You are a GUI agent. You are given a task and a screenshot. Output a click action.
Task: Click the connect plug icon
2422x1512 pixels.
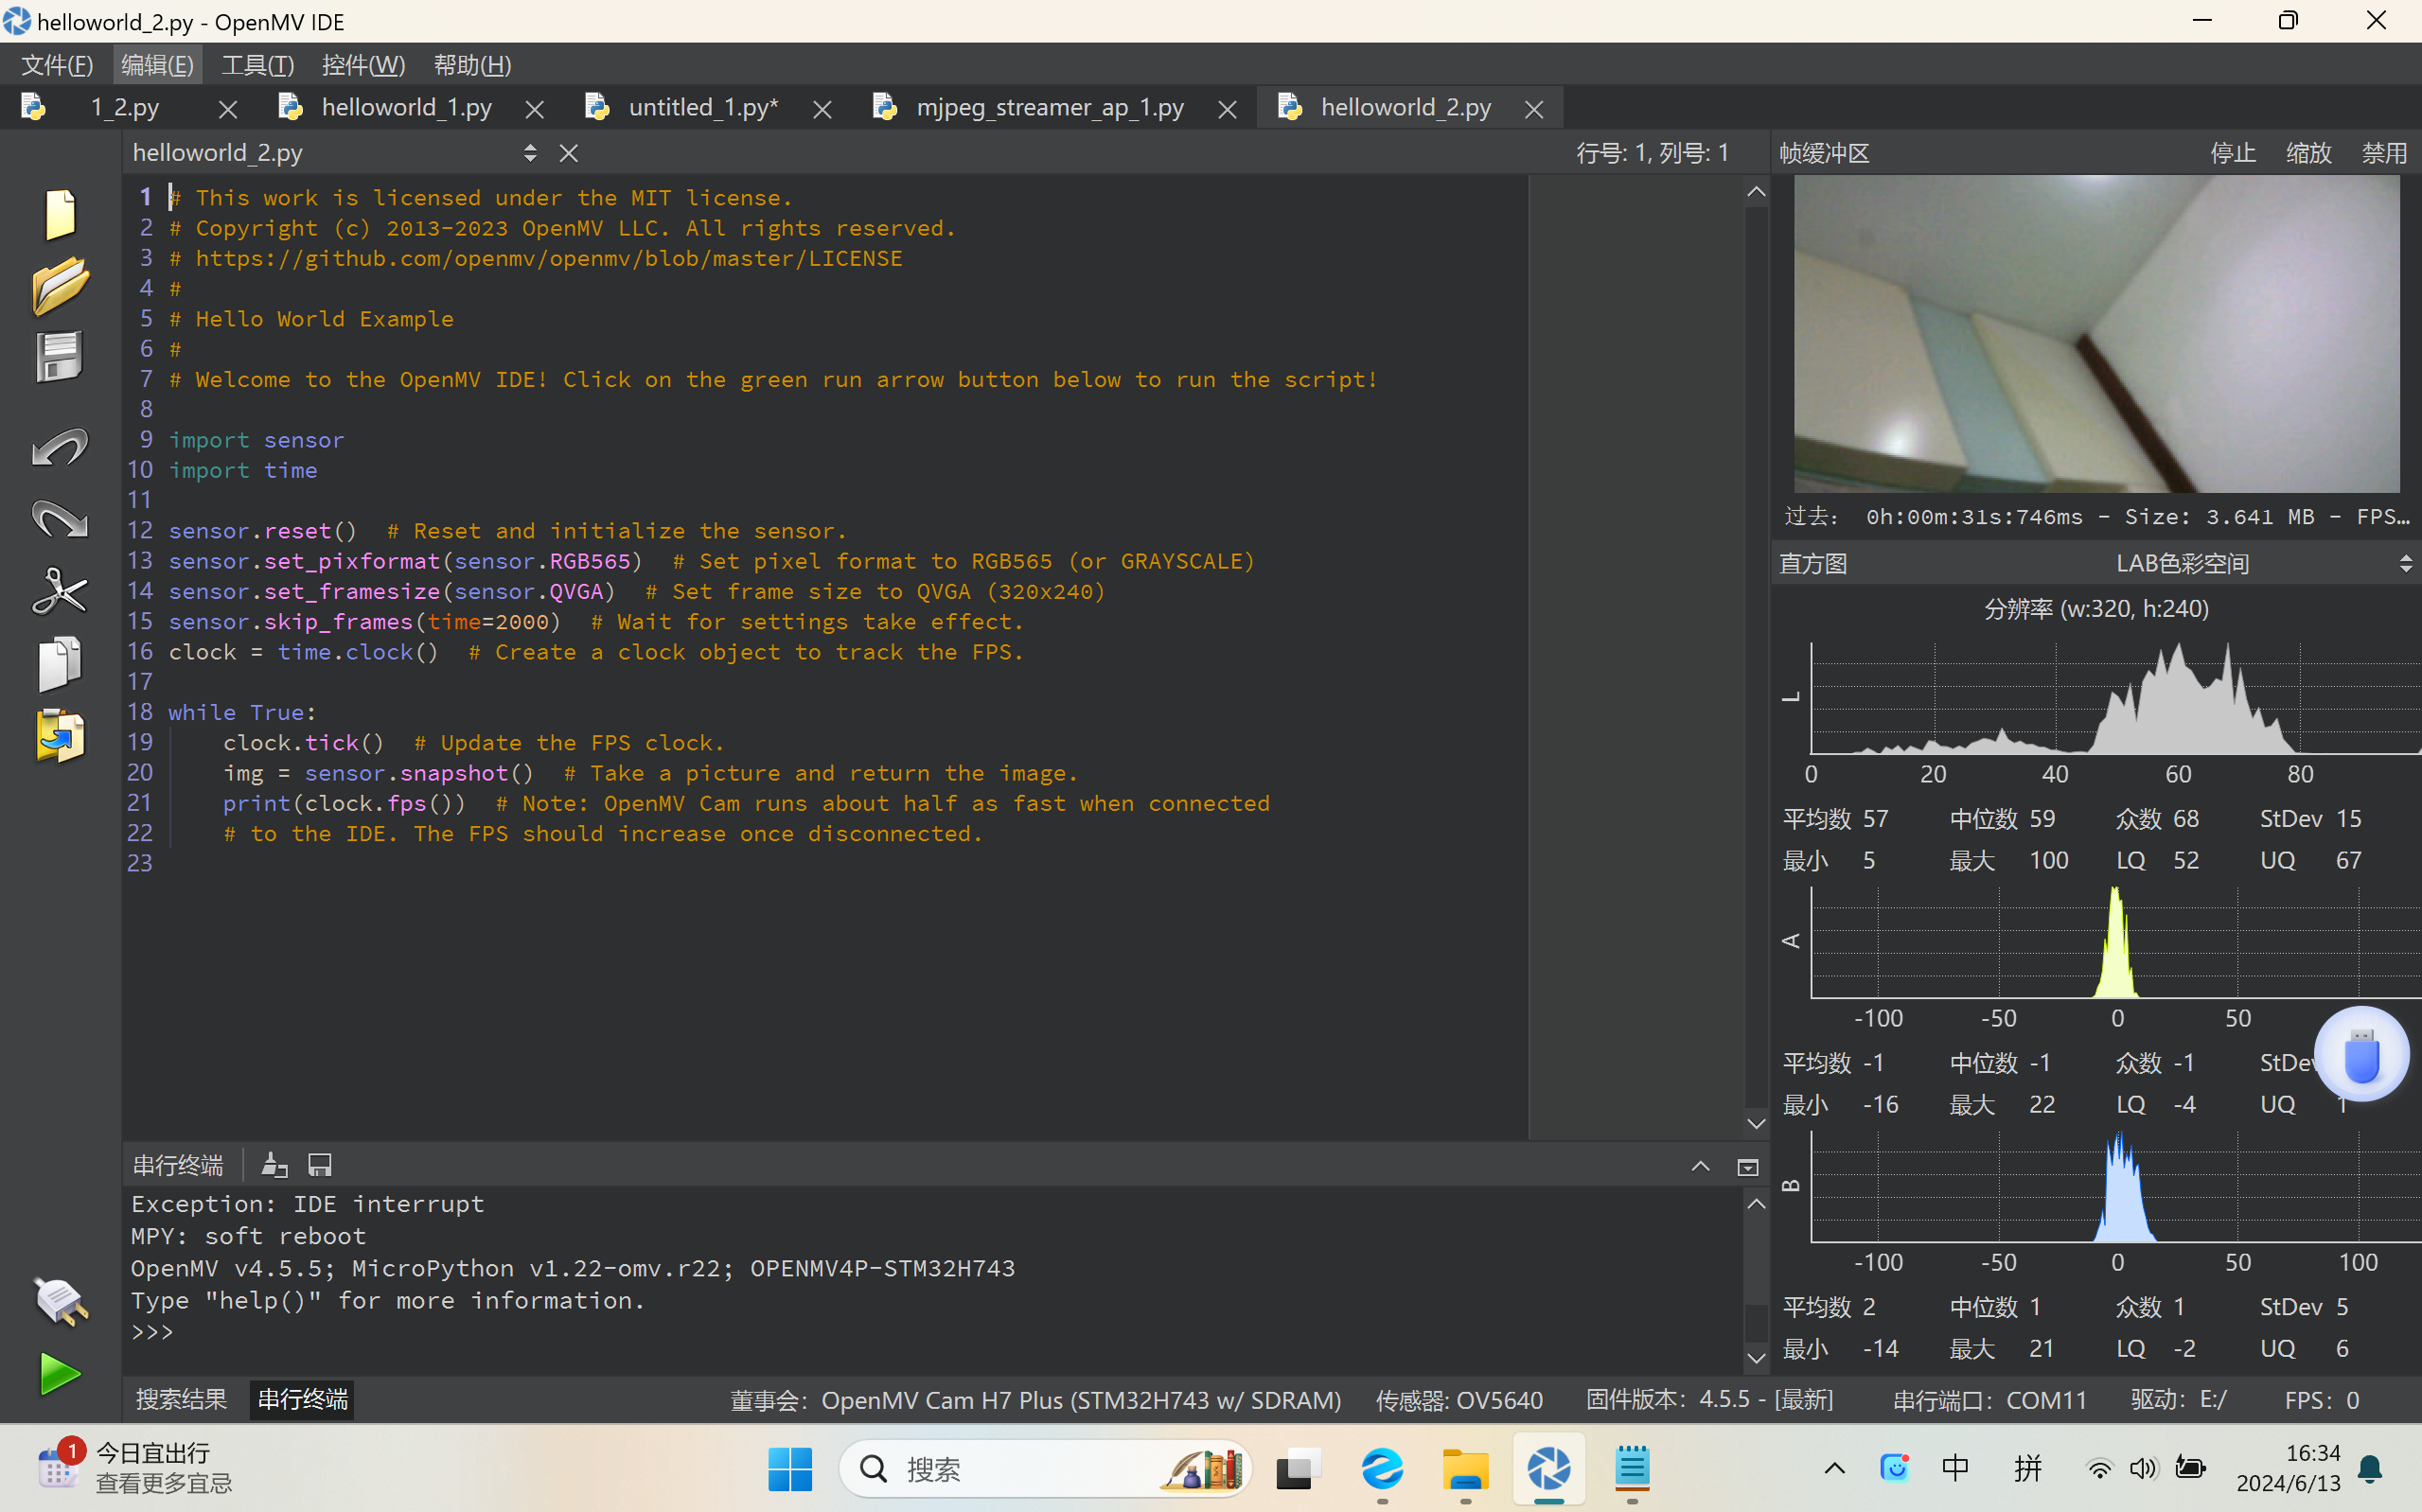[60, 1301]
